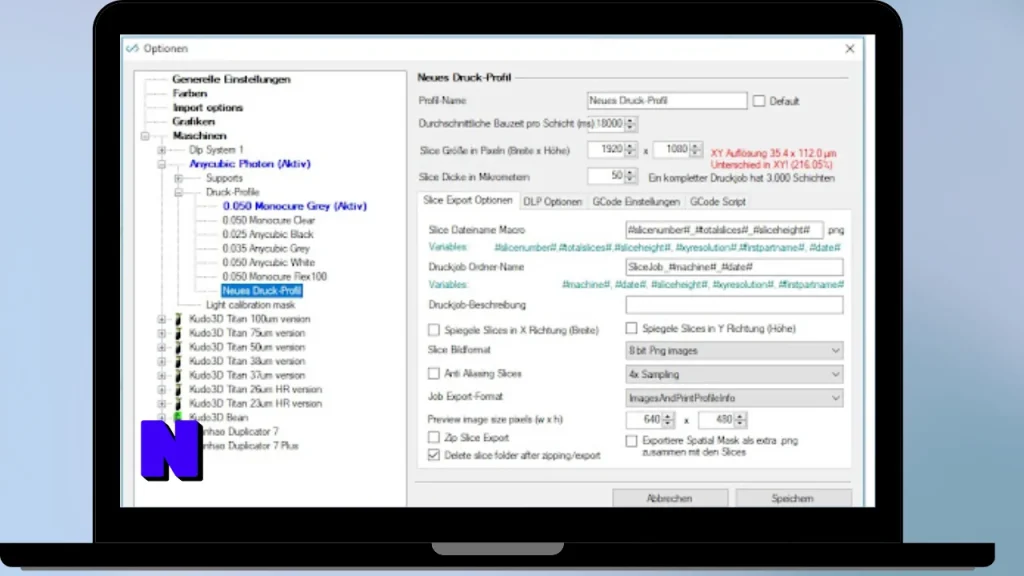Screen dimensions: 1024x576
Task: Select the 0.050 Anycubic White profile
Action: 268,263
